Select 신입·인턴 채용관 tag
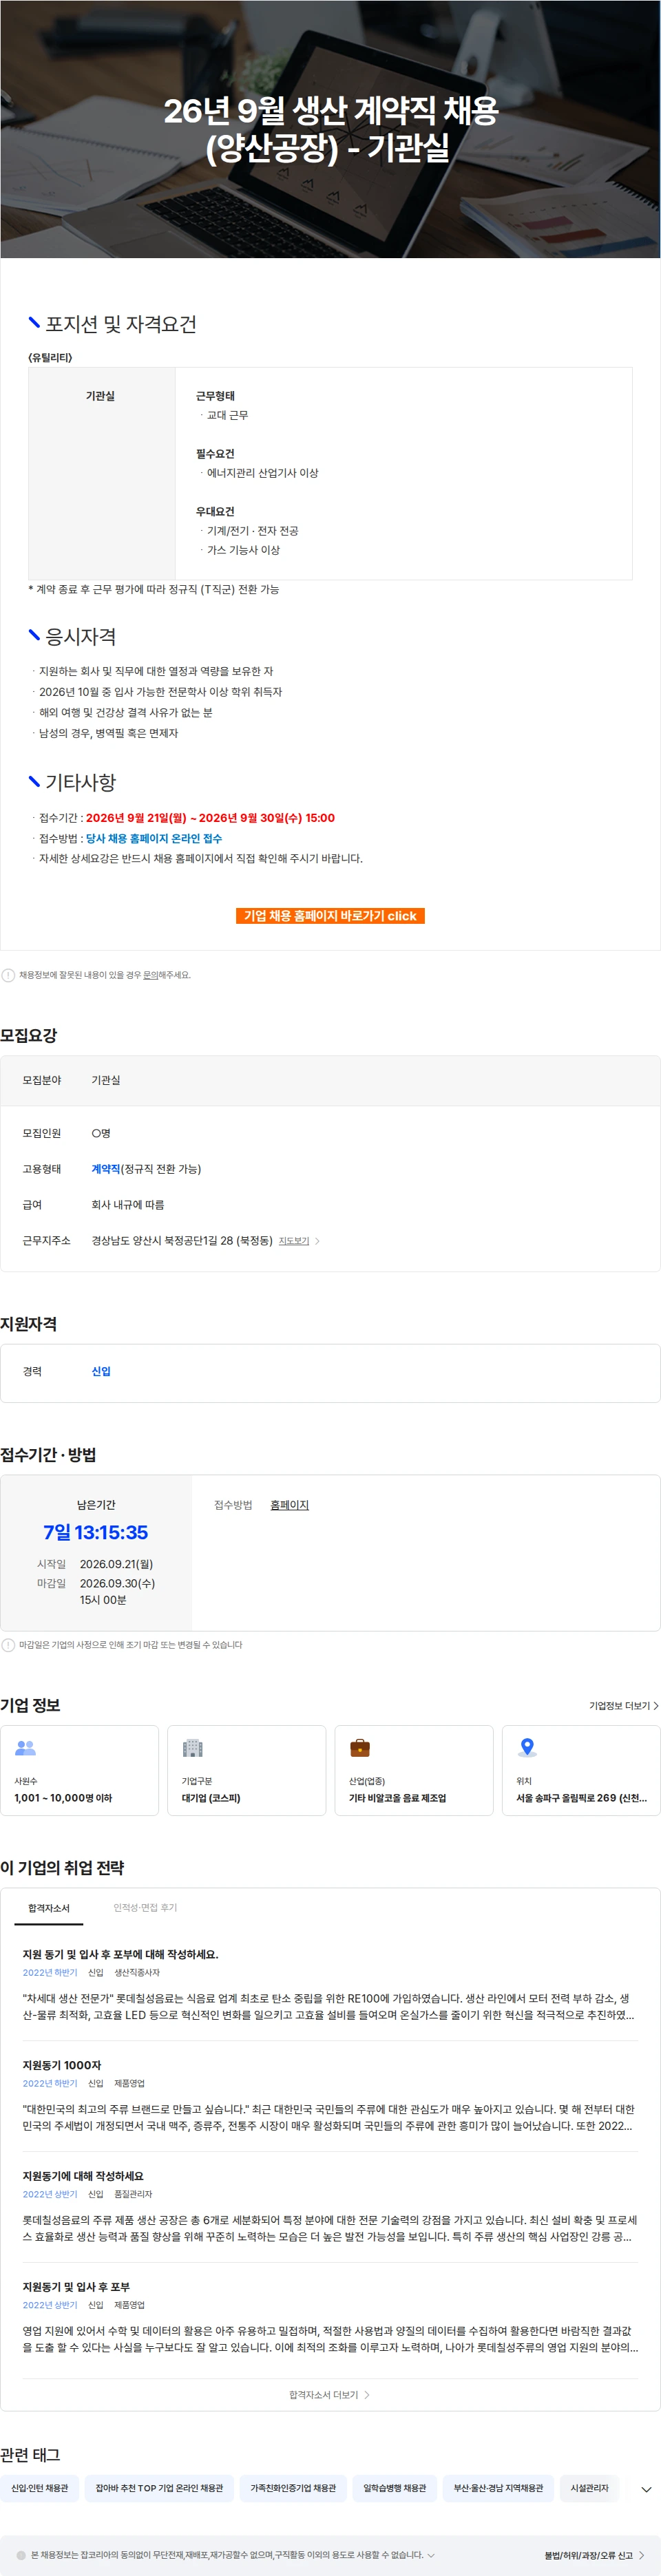 click(x=40, y=2488)
